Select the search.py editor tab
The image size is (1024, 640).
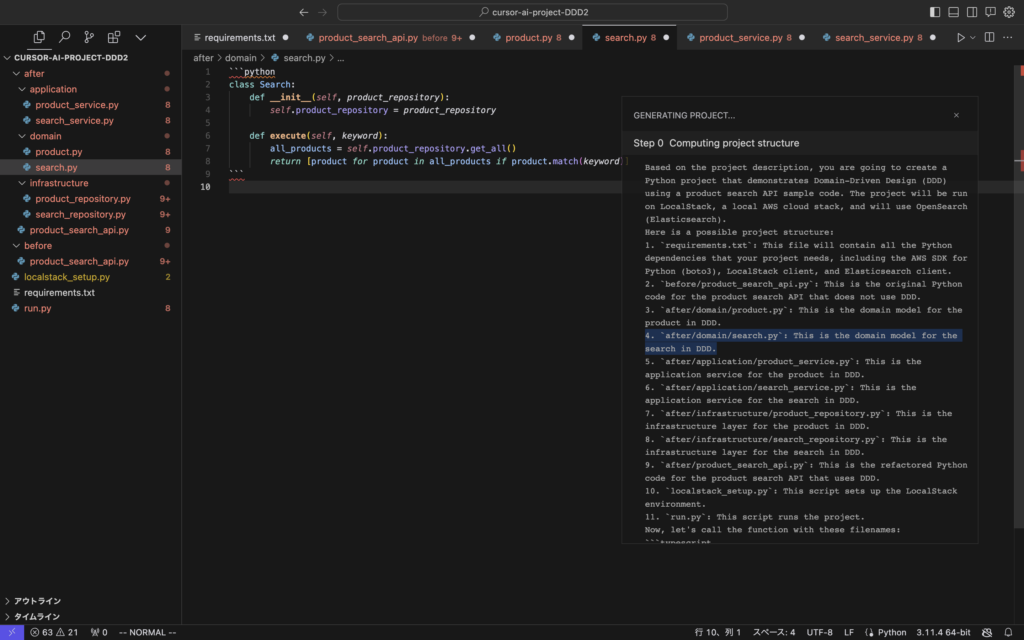(630, 37)
